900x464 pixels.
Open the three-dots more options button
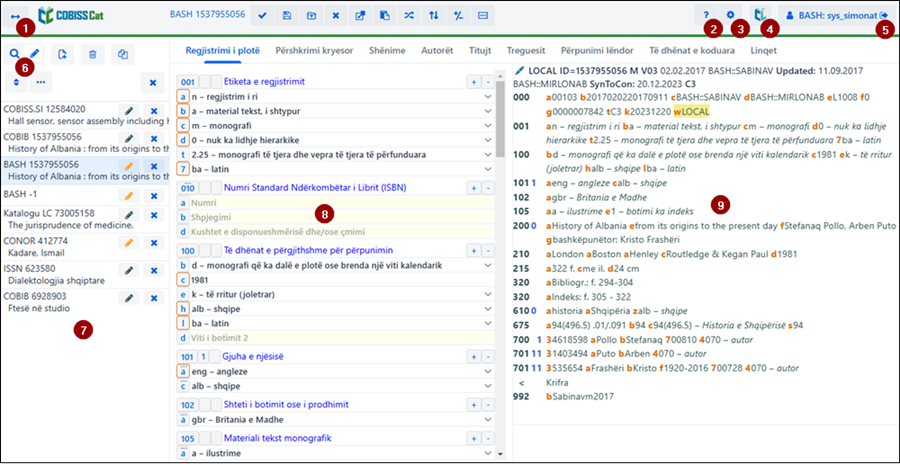click(x=40, y=82)
